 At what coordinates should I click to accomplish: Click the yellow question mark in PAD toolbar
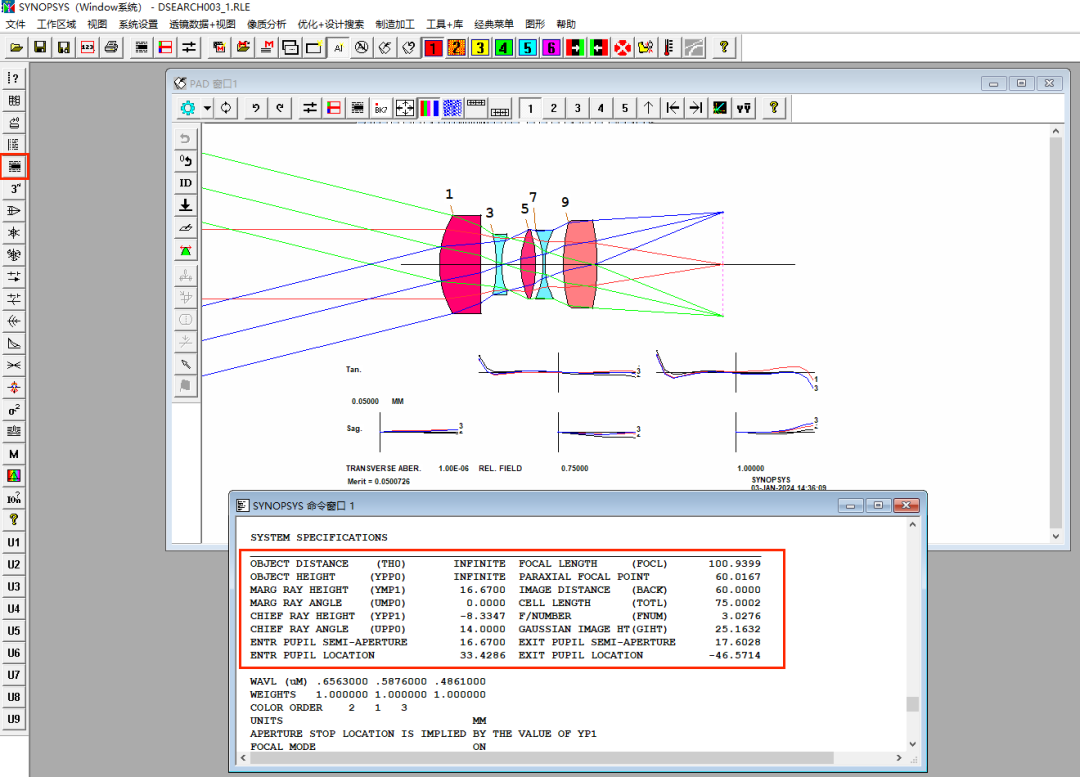[x=773, y=108]
